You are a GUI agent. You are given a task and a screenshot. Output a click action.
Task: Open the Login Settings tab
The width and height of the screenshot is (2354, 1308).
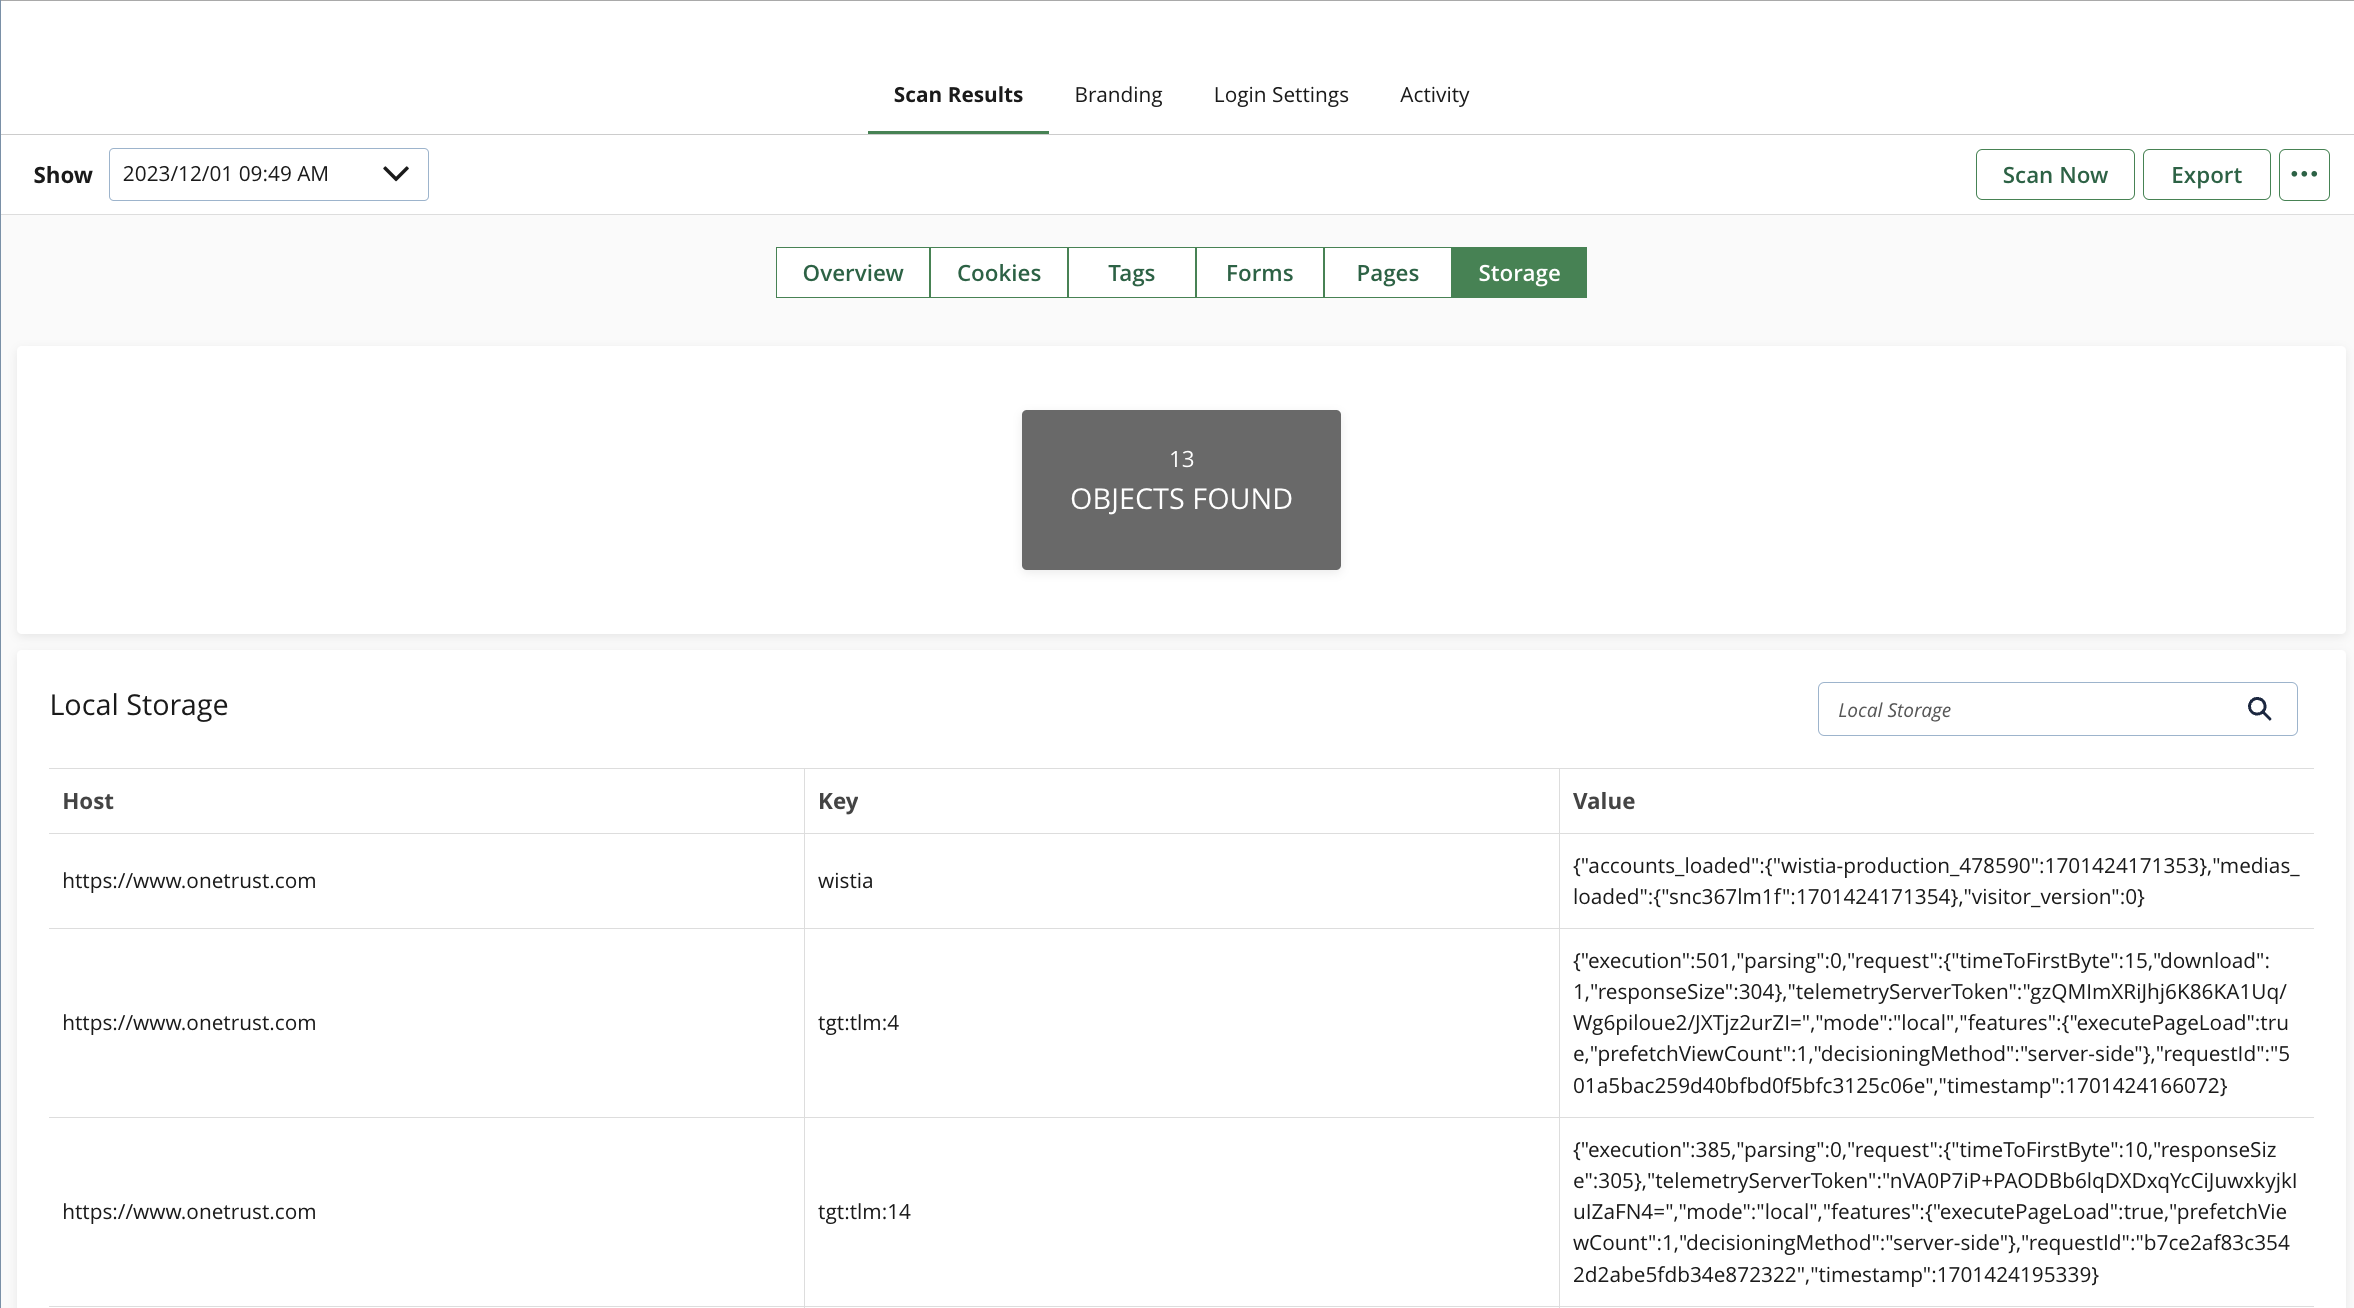(1281, 94)
